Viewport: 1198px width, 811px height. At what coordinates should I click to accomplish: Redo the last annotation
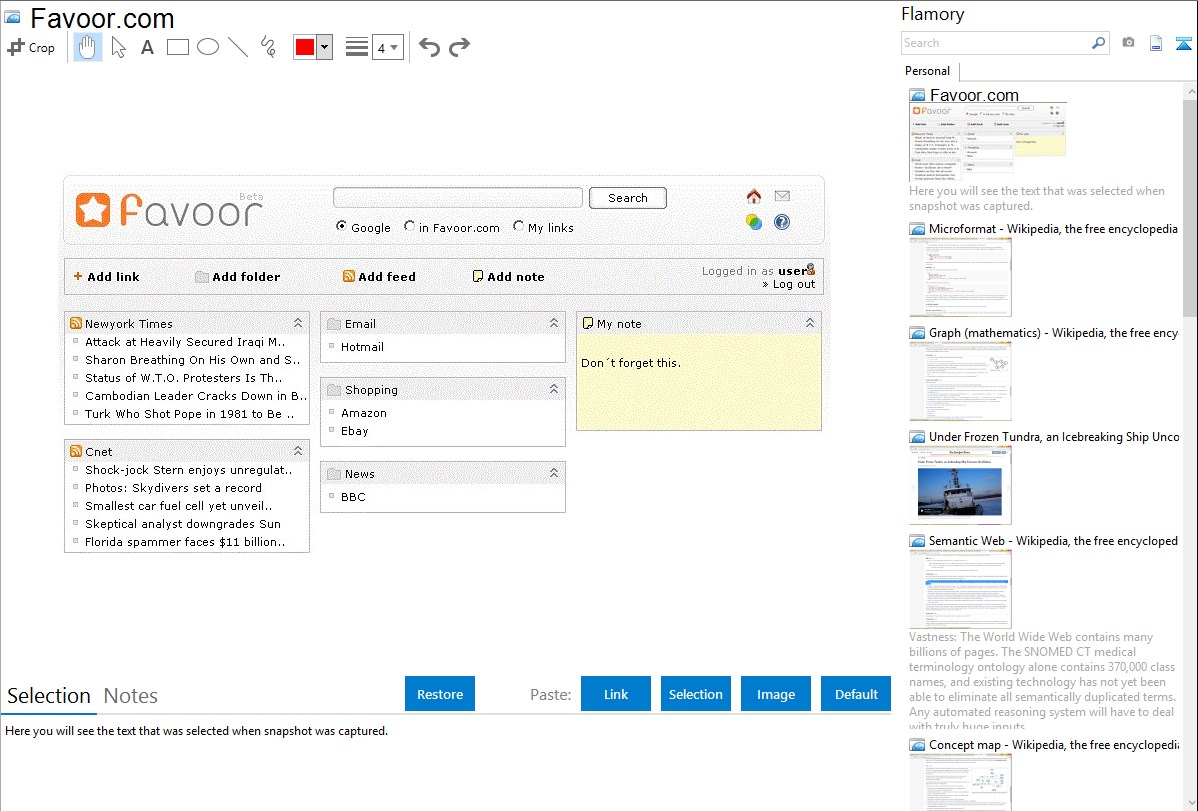459,47
